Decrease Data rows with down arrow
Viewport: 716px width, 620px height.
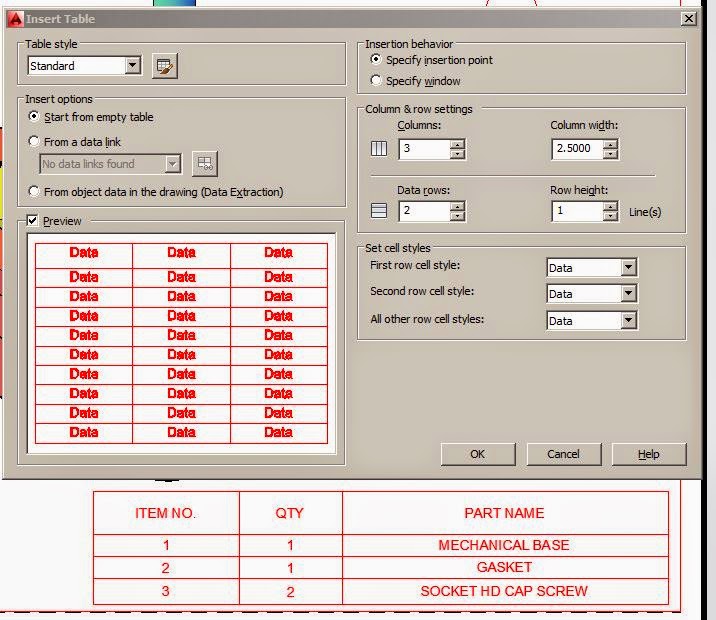457,216
